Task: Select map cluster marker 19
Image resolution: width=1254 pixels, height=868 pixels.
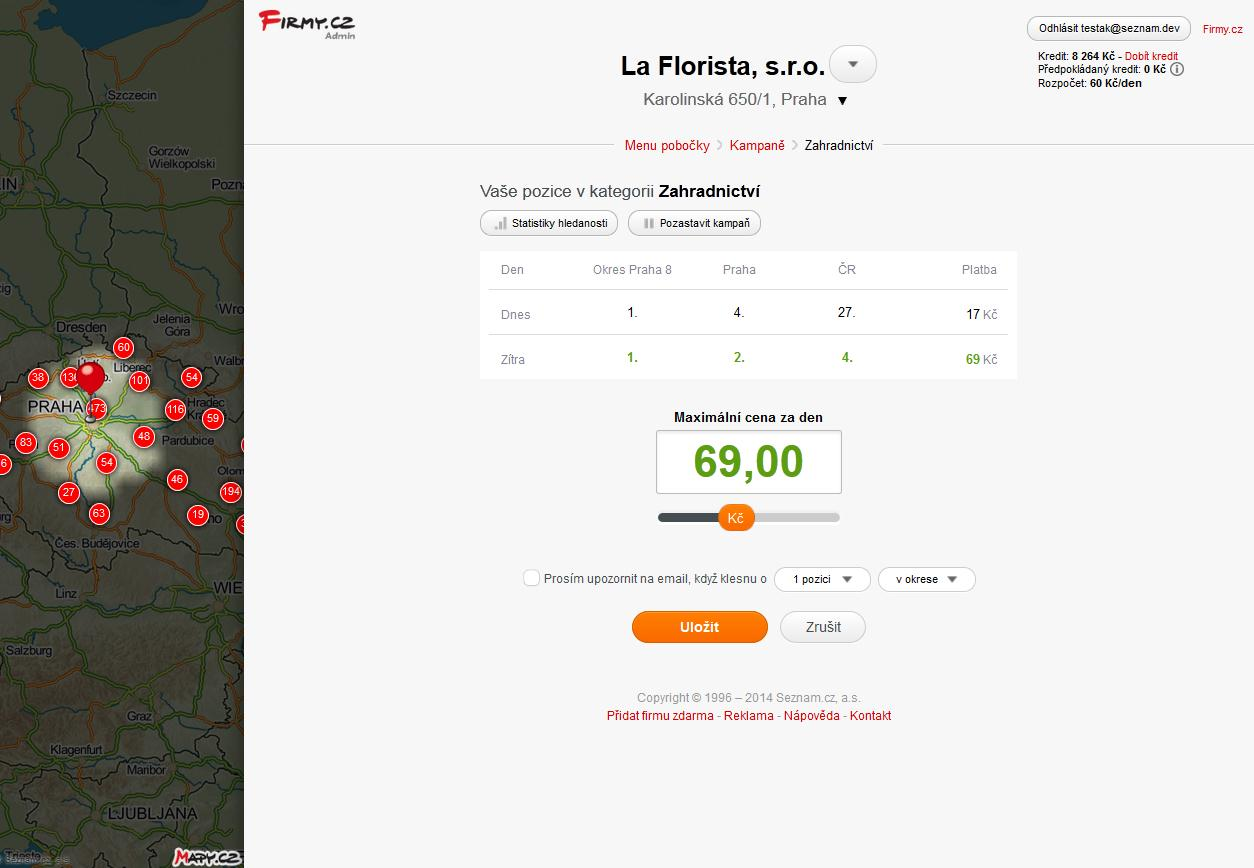Action: click(198, 515)
